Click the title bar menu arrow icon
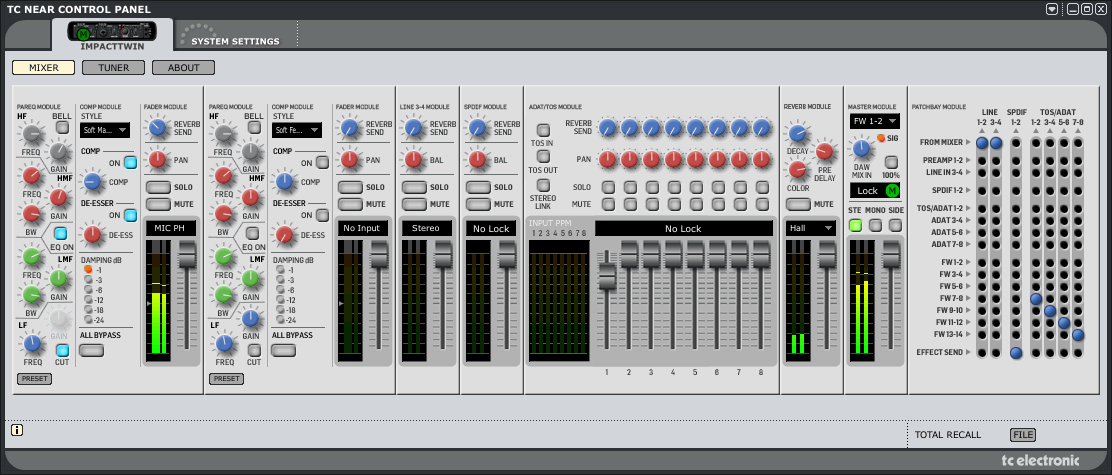 click(1052, 9)
